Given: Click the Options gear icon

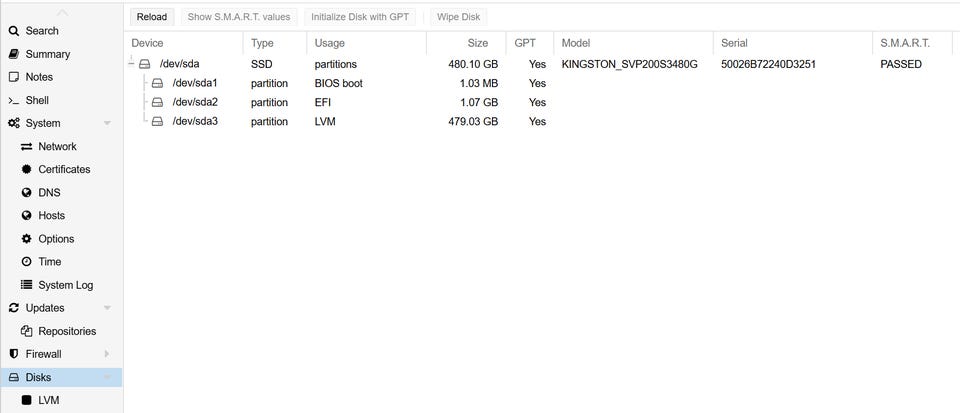Looking at the screenshot, I should click(x=26, y=239).
